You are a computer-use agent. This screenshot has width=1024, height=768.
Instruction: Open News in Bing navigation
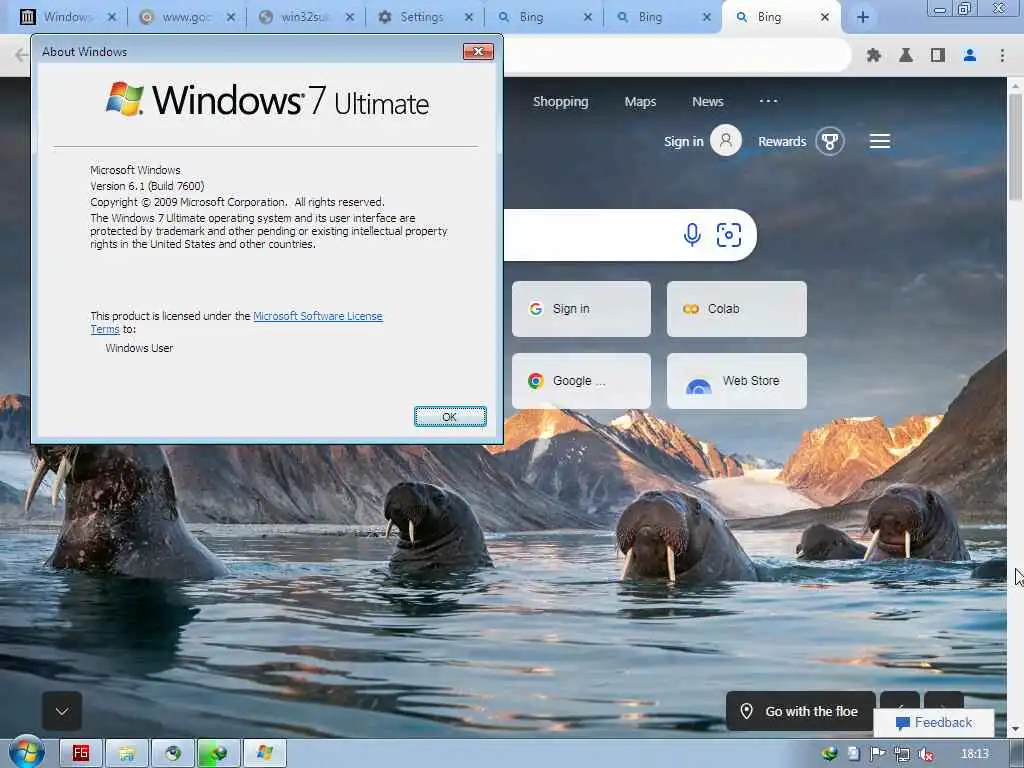(708, 102)
